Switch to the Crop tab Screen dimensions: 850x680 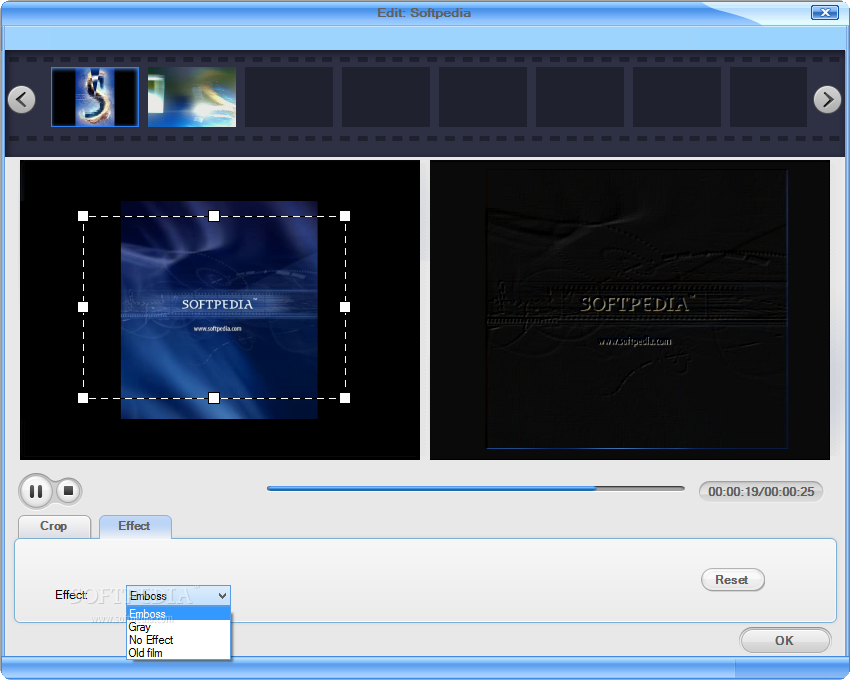54,527
